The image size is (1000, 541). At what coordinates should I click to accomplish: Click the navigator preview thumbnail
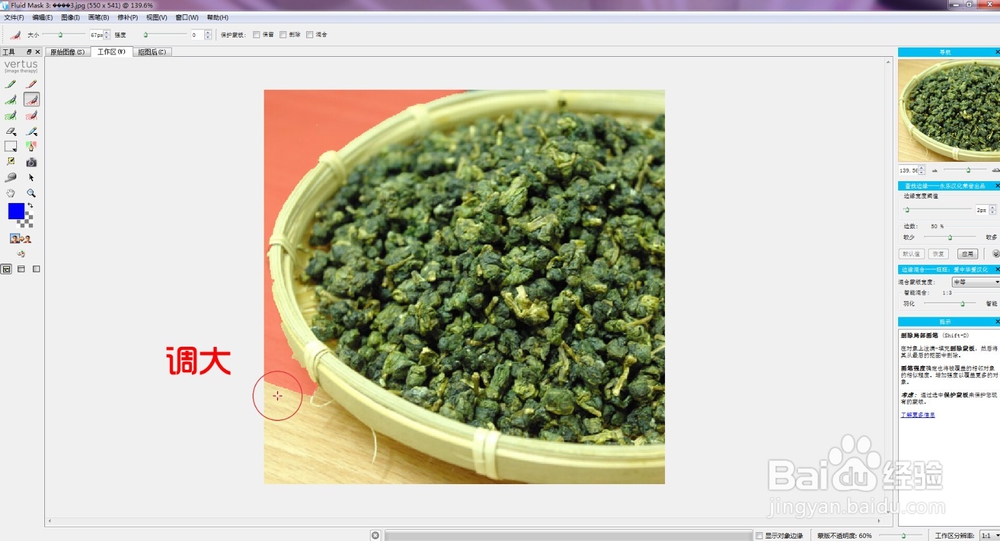pyautogui.click(x=949, y=110)
